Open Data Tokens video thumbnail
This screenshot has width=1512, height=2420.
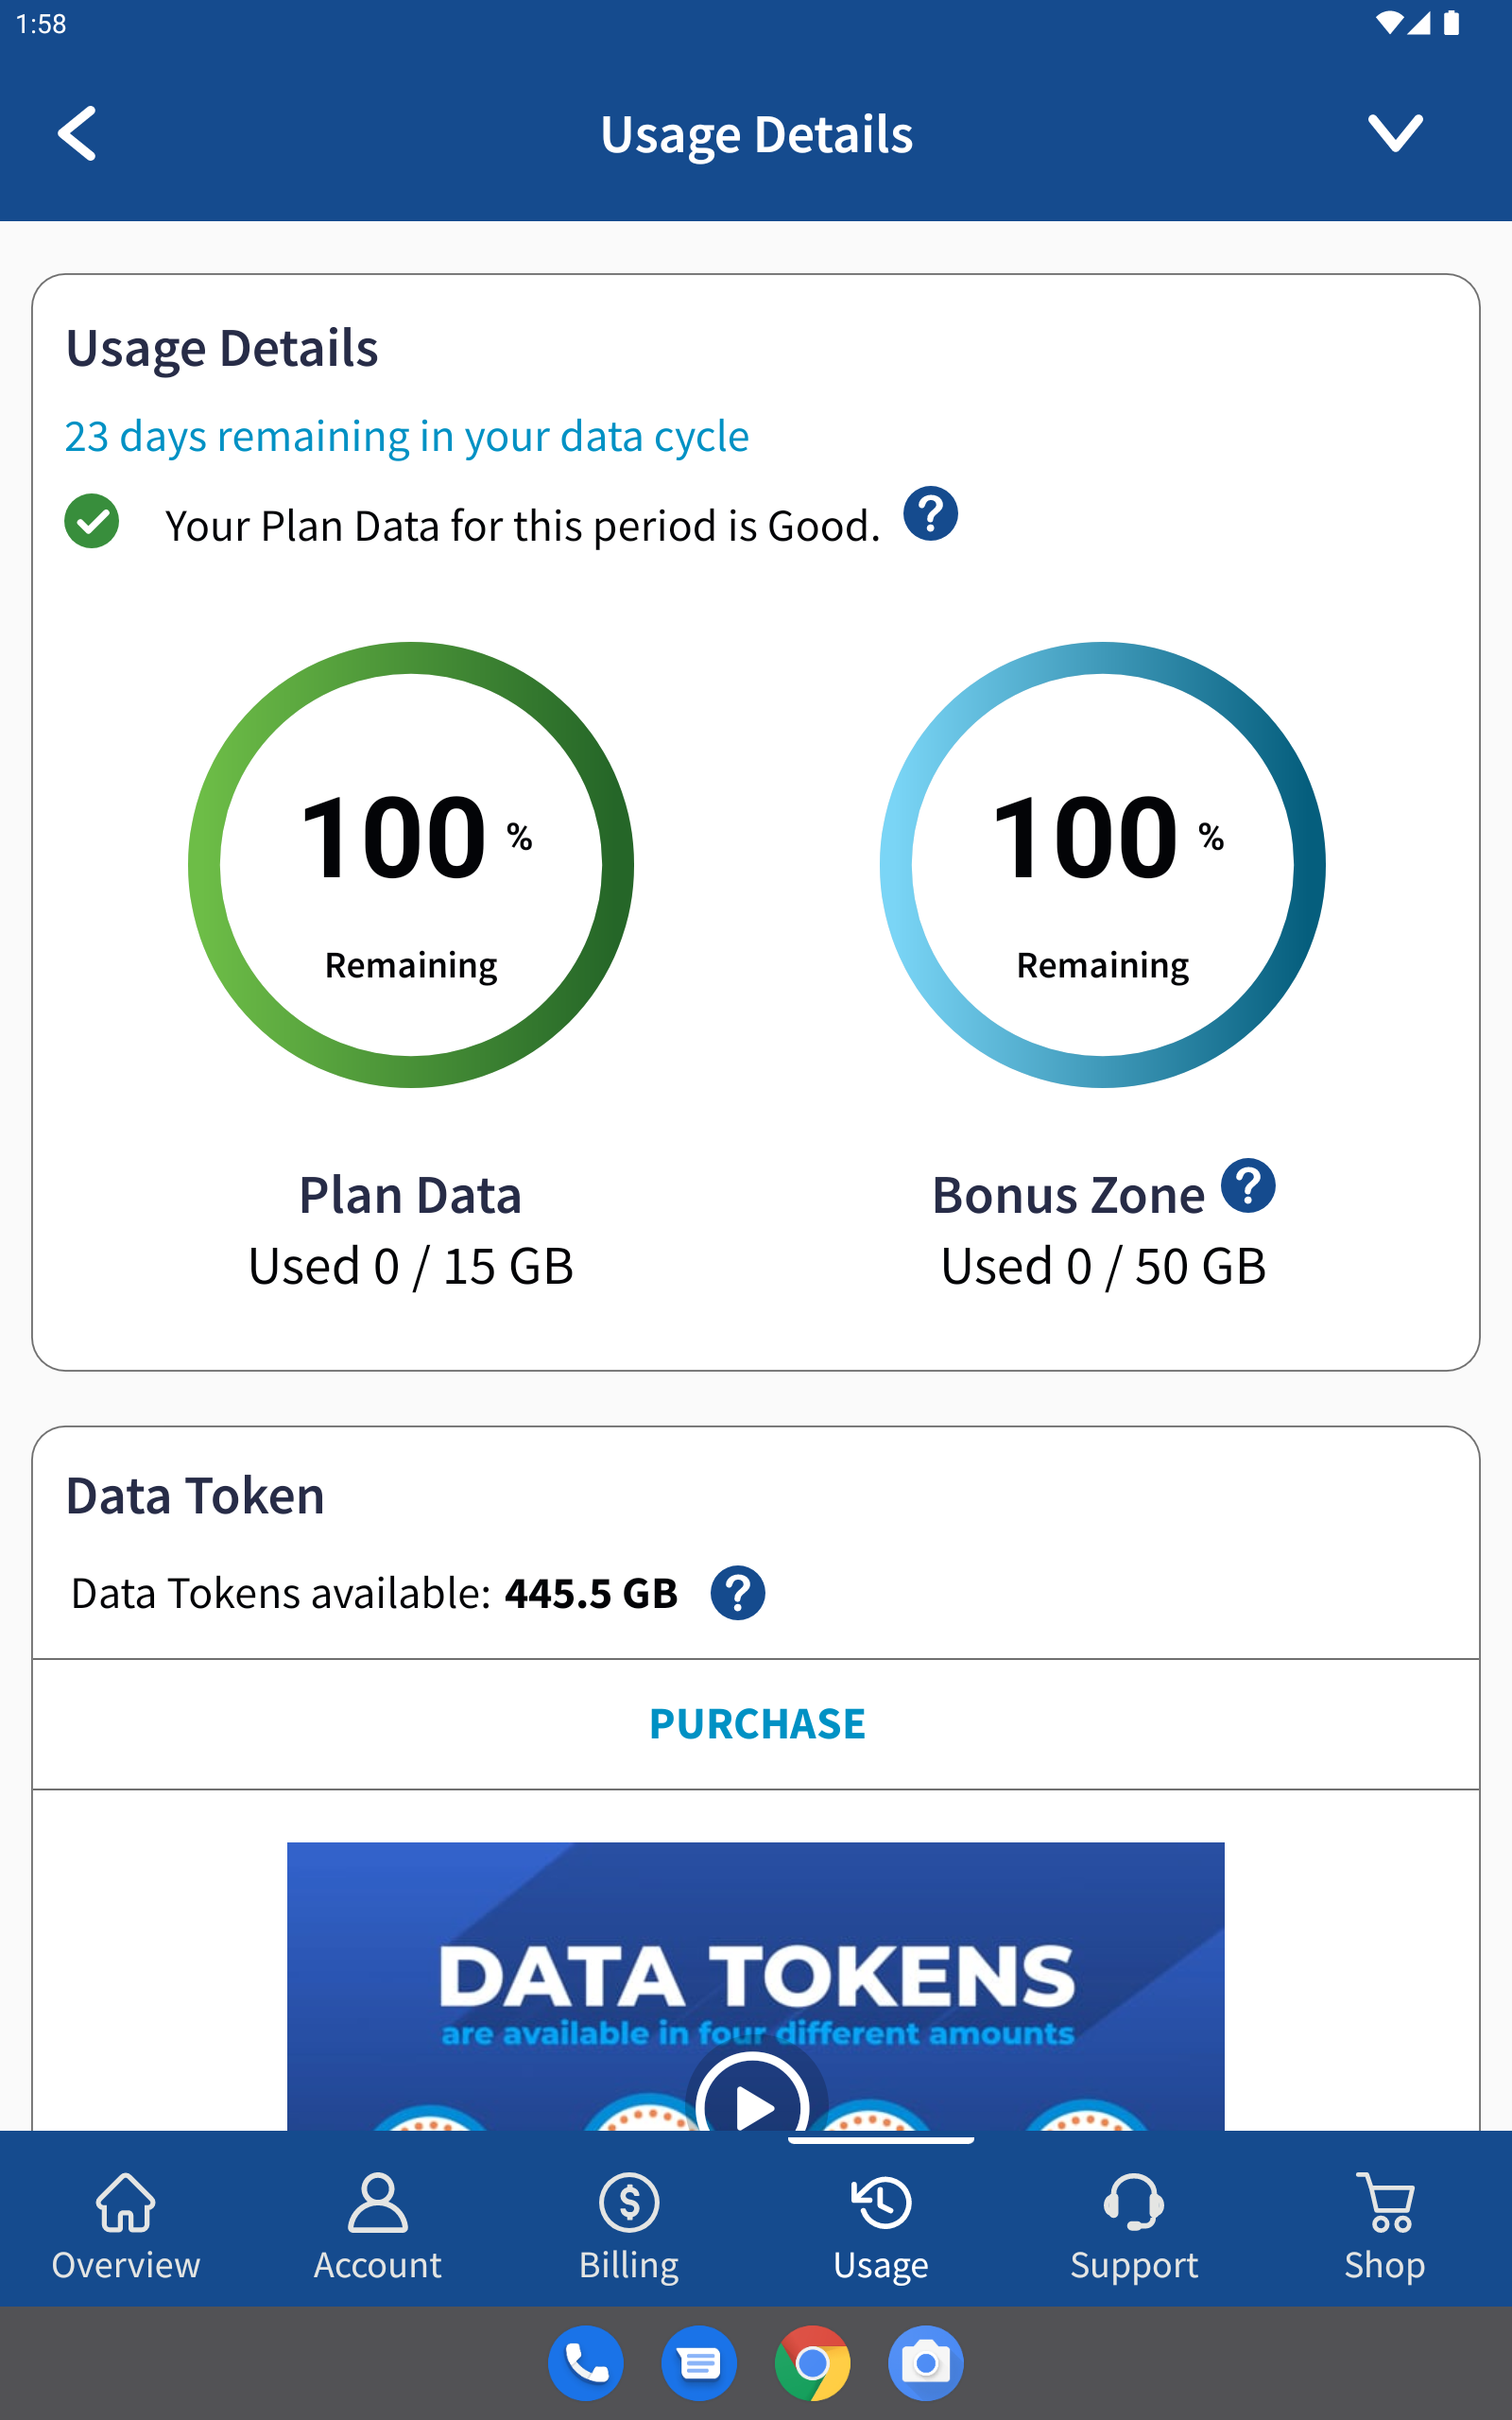tap(756, 1986)
